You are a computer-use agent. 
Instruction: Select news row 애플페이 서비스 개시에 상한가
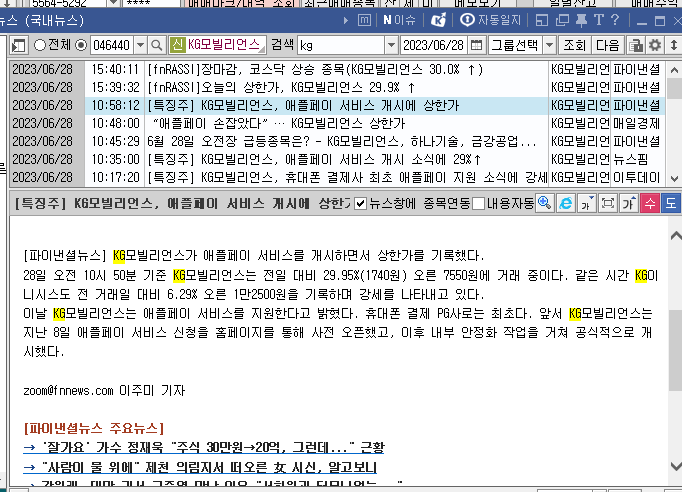coord(336,105)
